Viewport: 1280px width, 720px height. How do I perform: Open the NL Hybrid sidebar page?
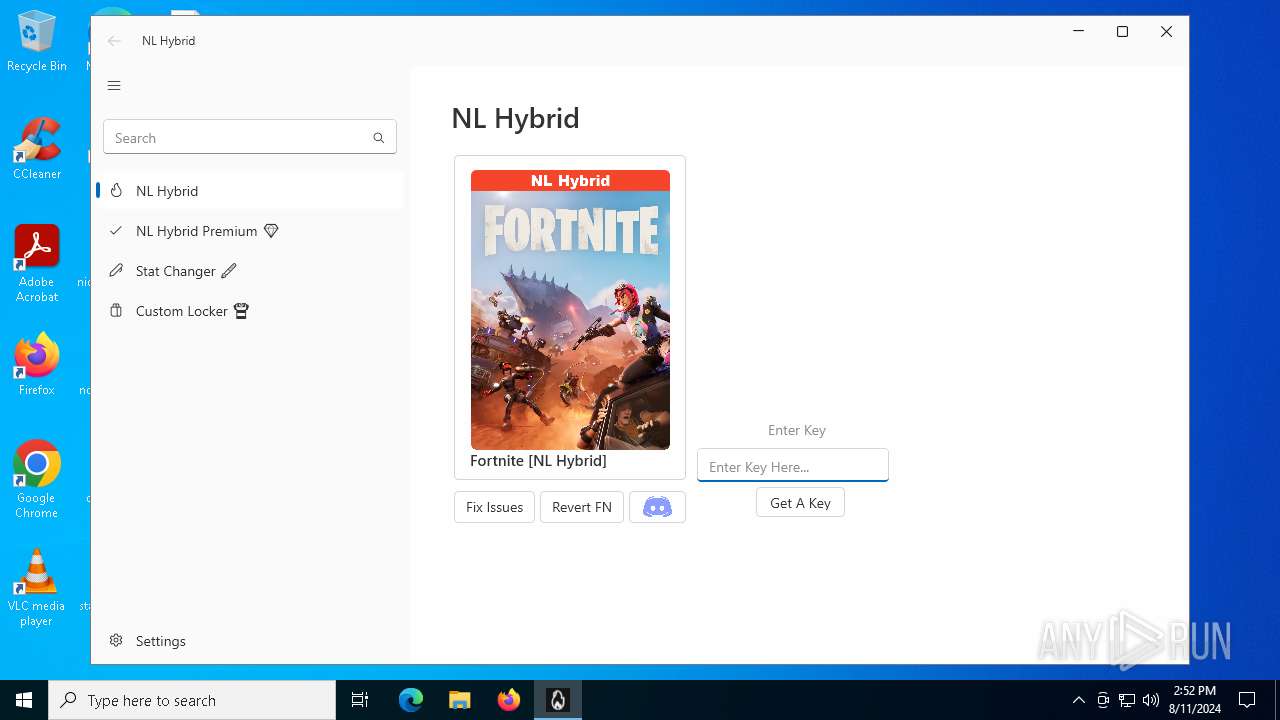(x=250, y=190)
